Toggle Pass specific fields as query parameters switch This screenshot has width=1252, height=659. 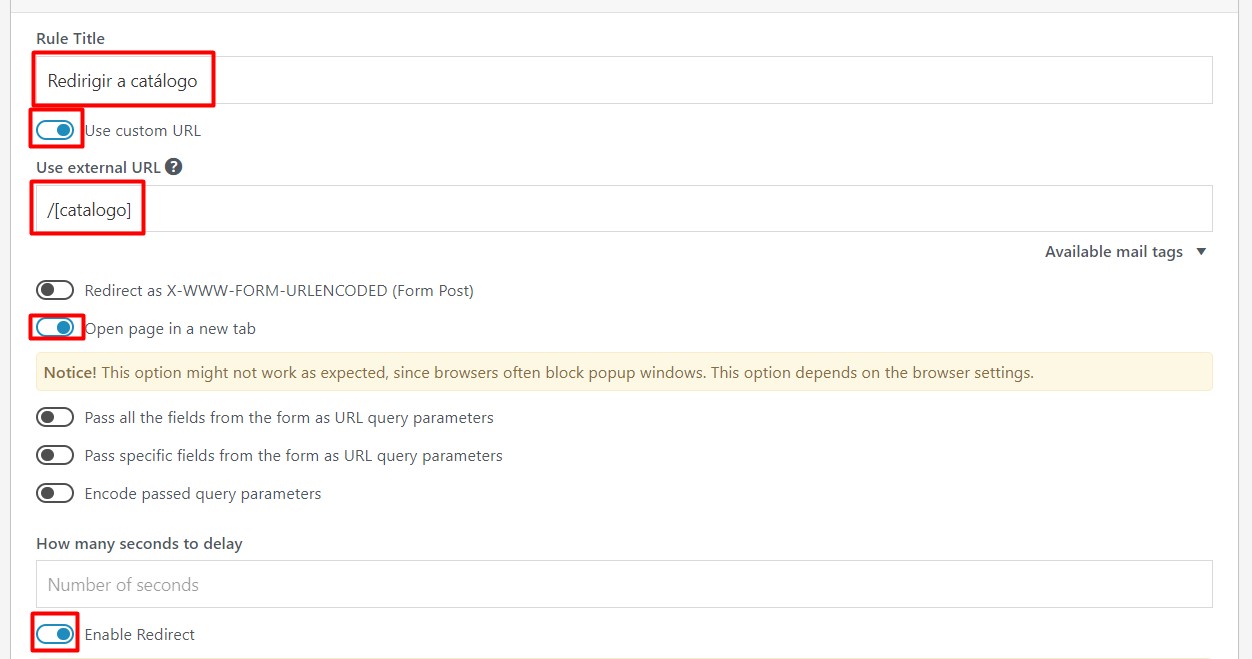(x=55, y=455)
